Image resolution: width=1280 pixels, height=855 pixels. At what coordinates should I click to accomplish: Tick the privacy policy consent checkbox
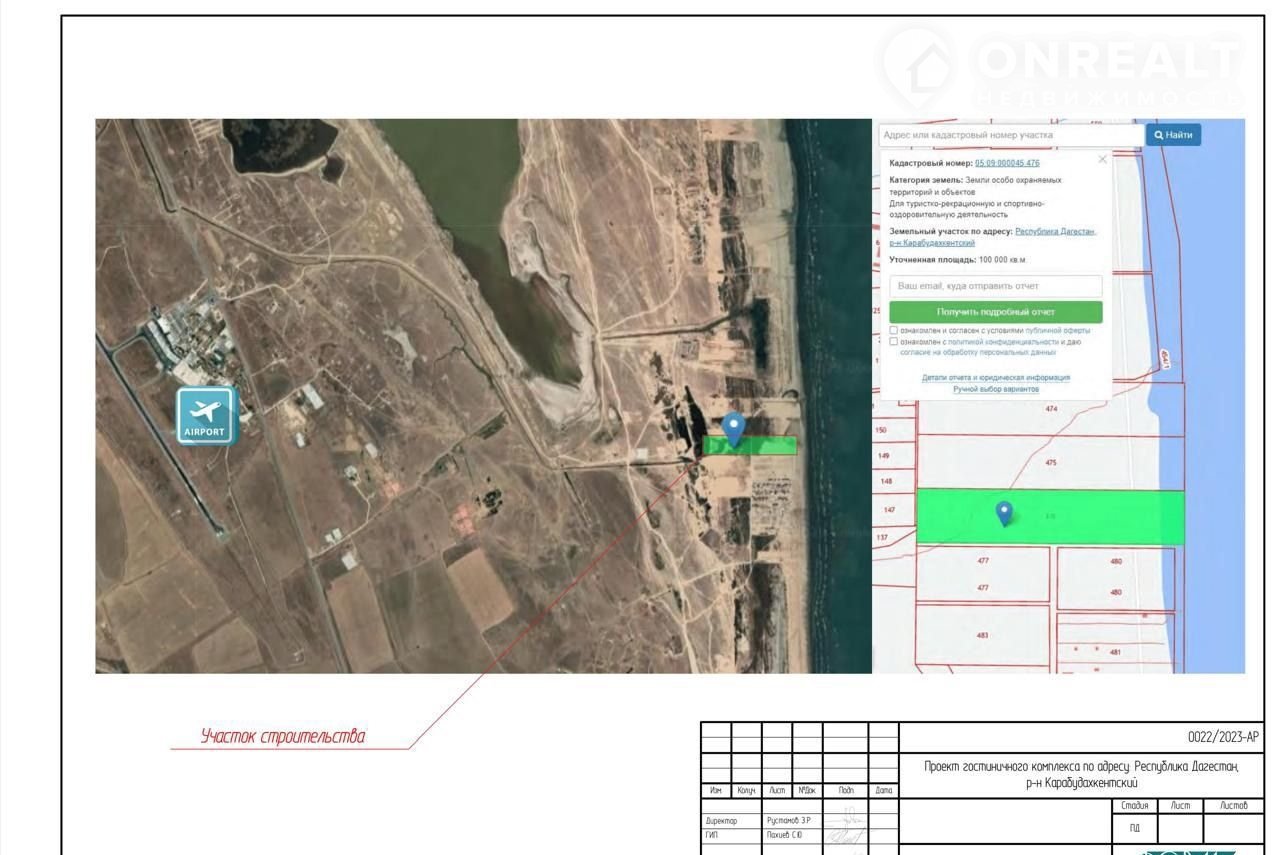pos(893,342)
